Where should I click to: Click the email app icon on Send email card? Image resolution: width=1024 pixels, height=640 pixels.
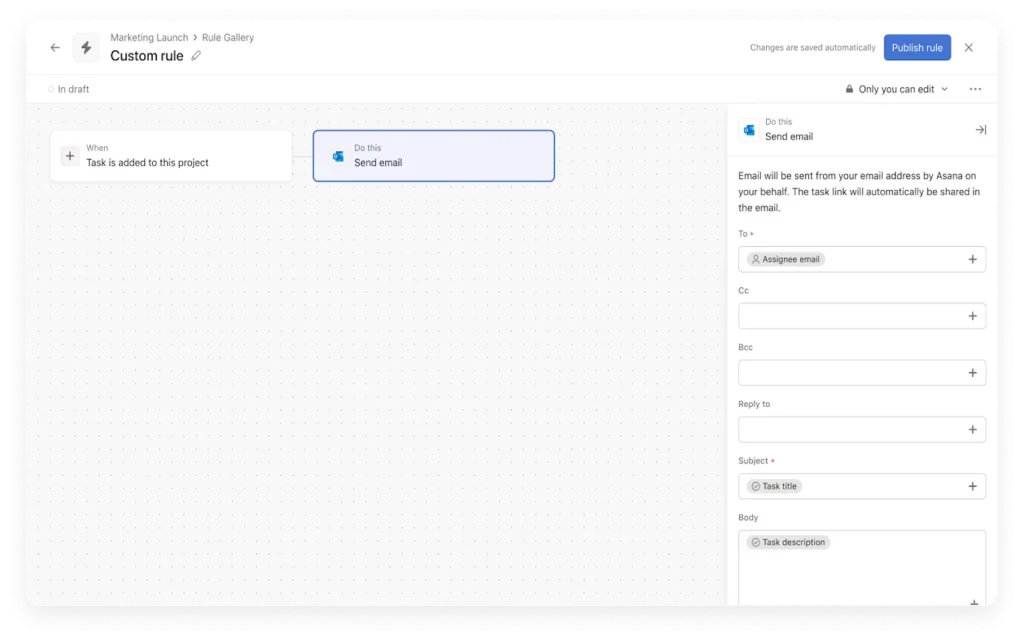pos(339,155)
